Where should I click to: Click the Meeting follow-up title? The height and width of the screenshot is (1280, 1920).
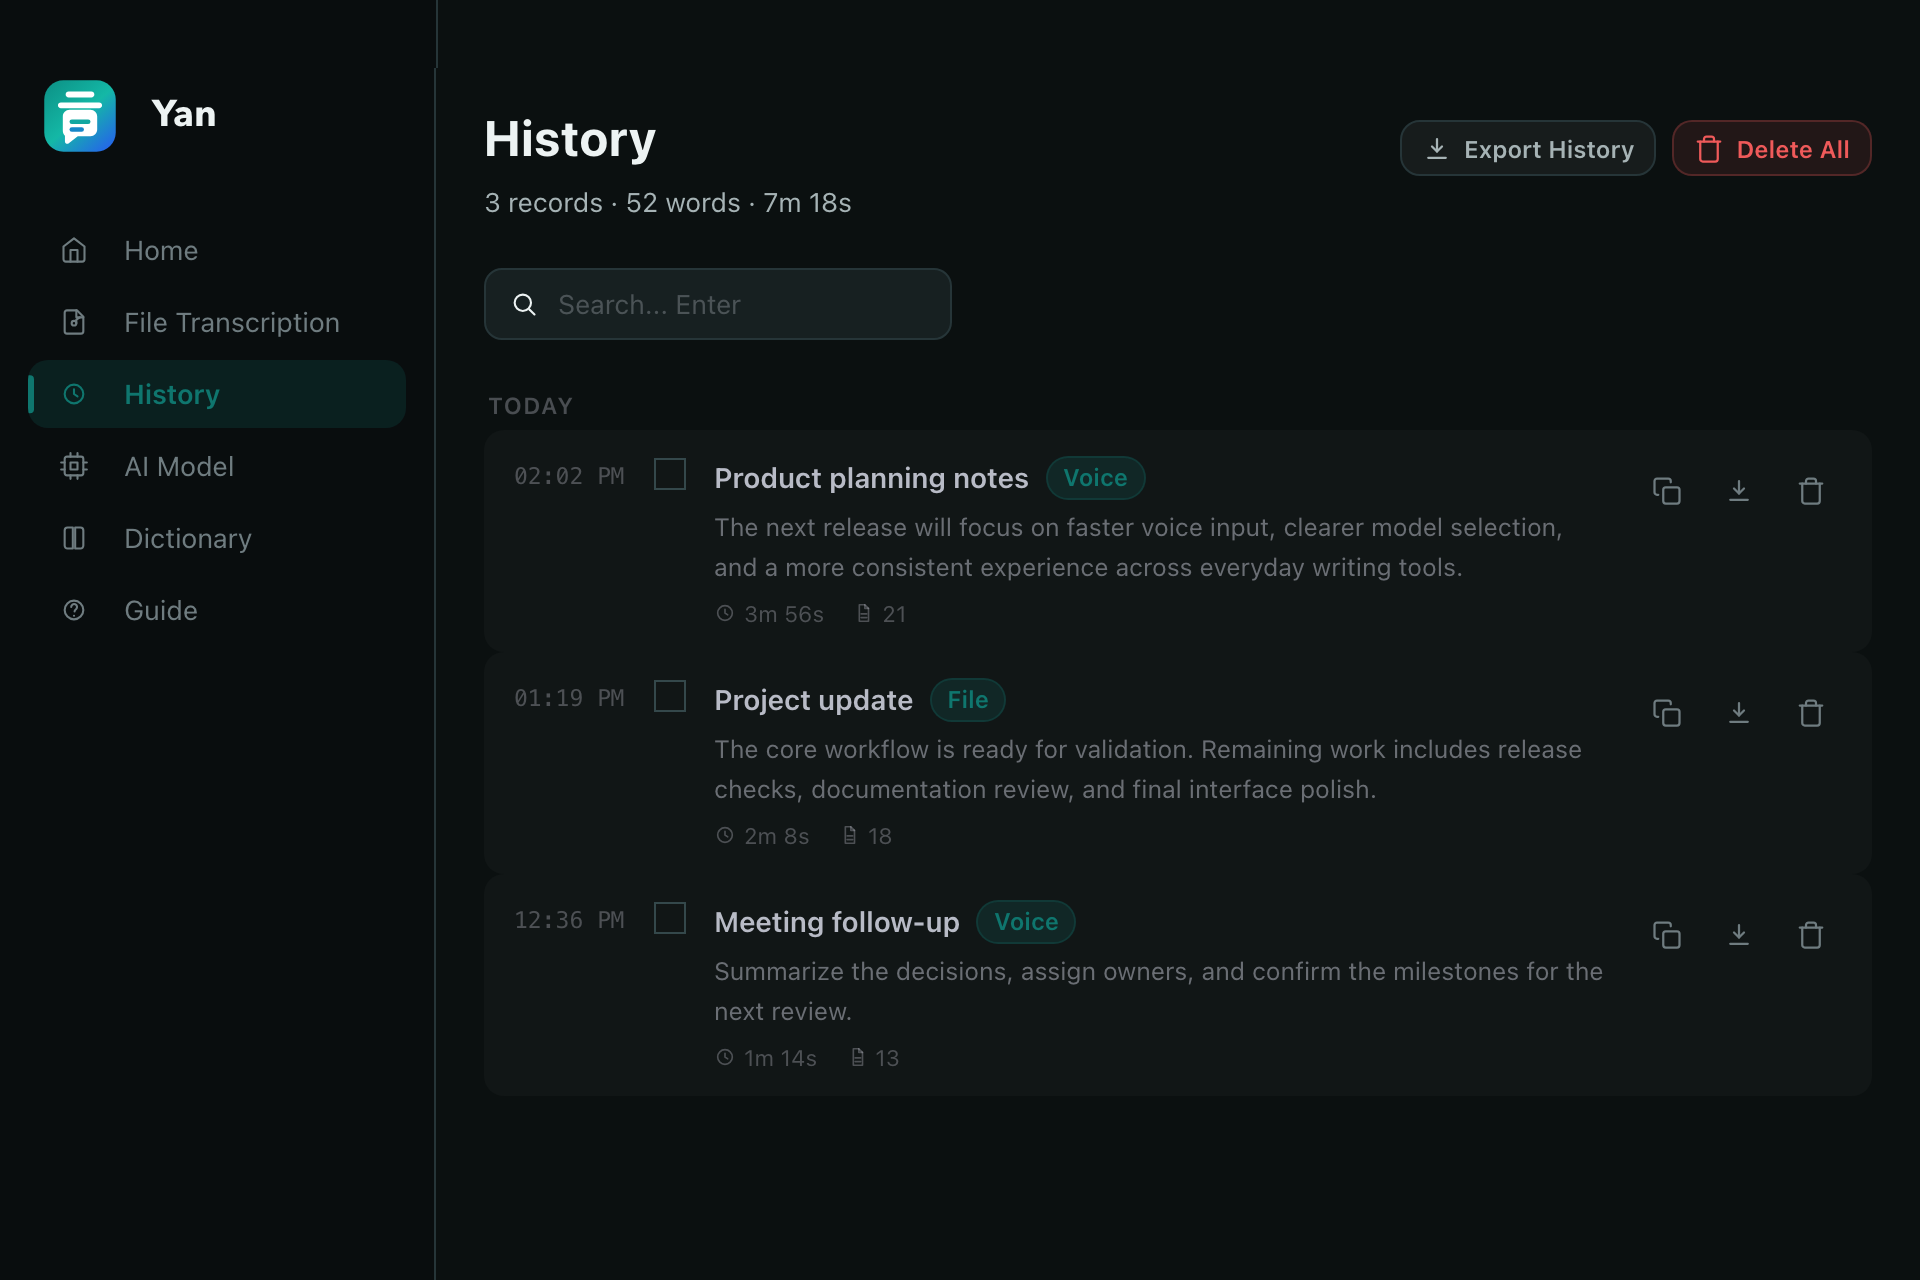click(x=837, y=923)
